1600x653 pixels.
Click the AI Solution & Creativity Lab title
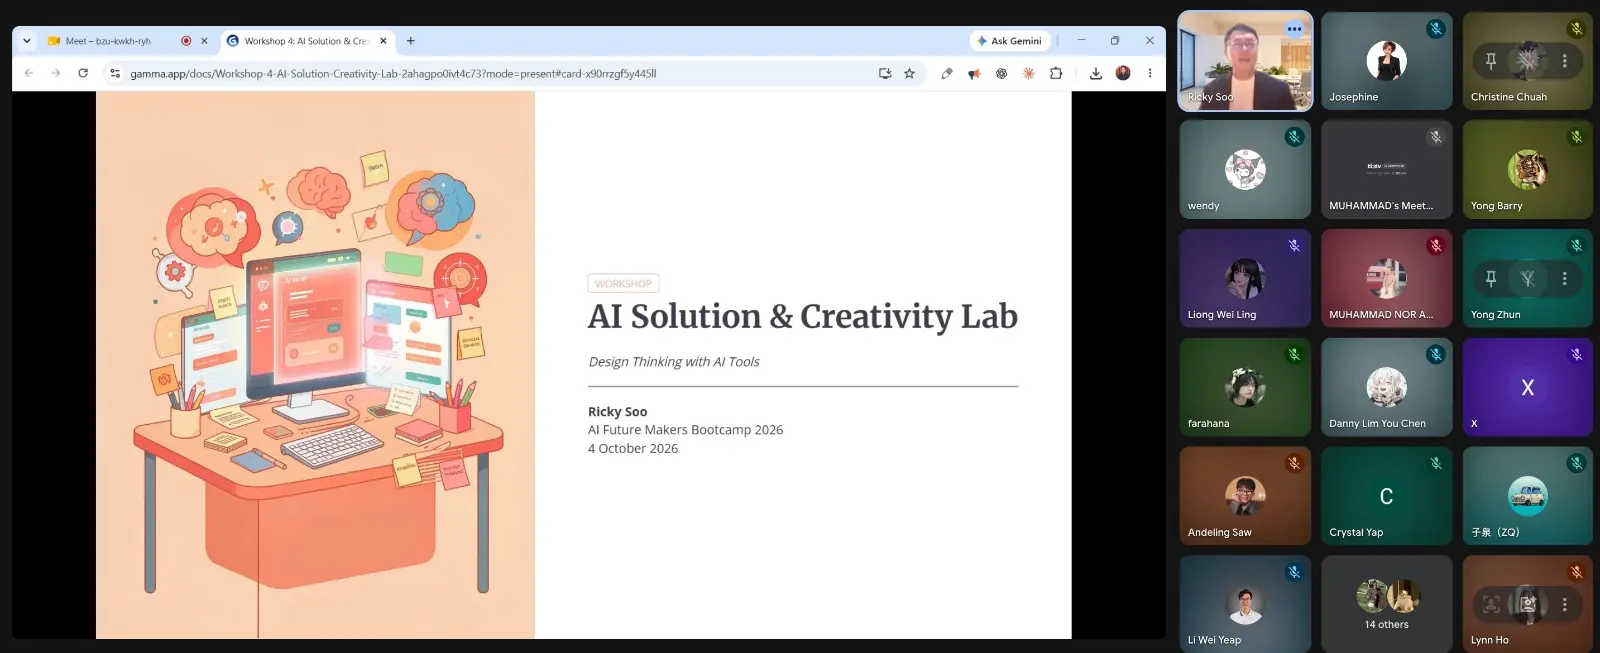[x=803, y=317]
